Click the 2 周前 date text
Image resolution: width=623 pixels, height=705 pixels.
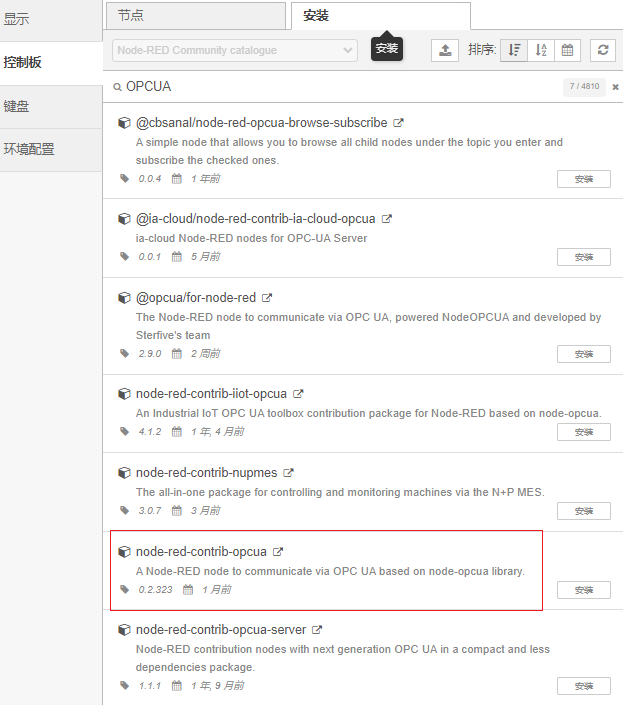coord(205,353)
